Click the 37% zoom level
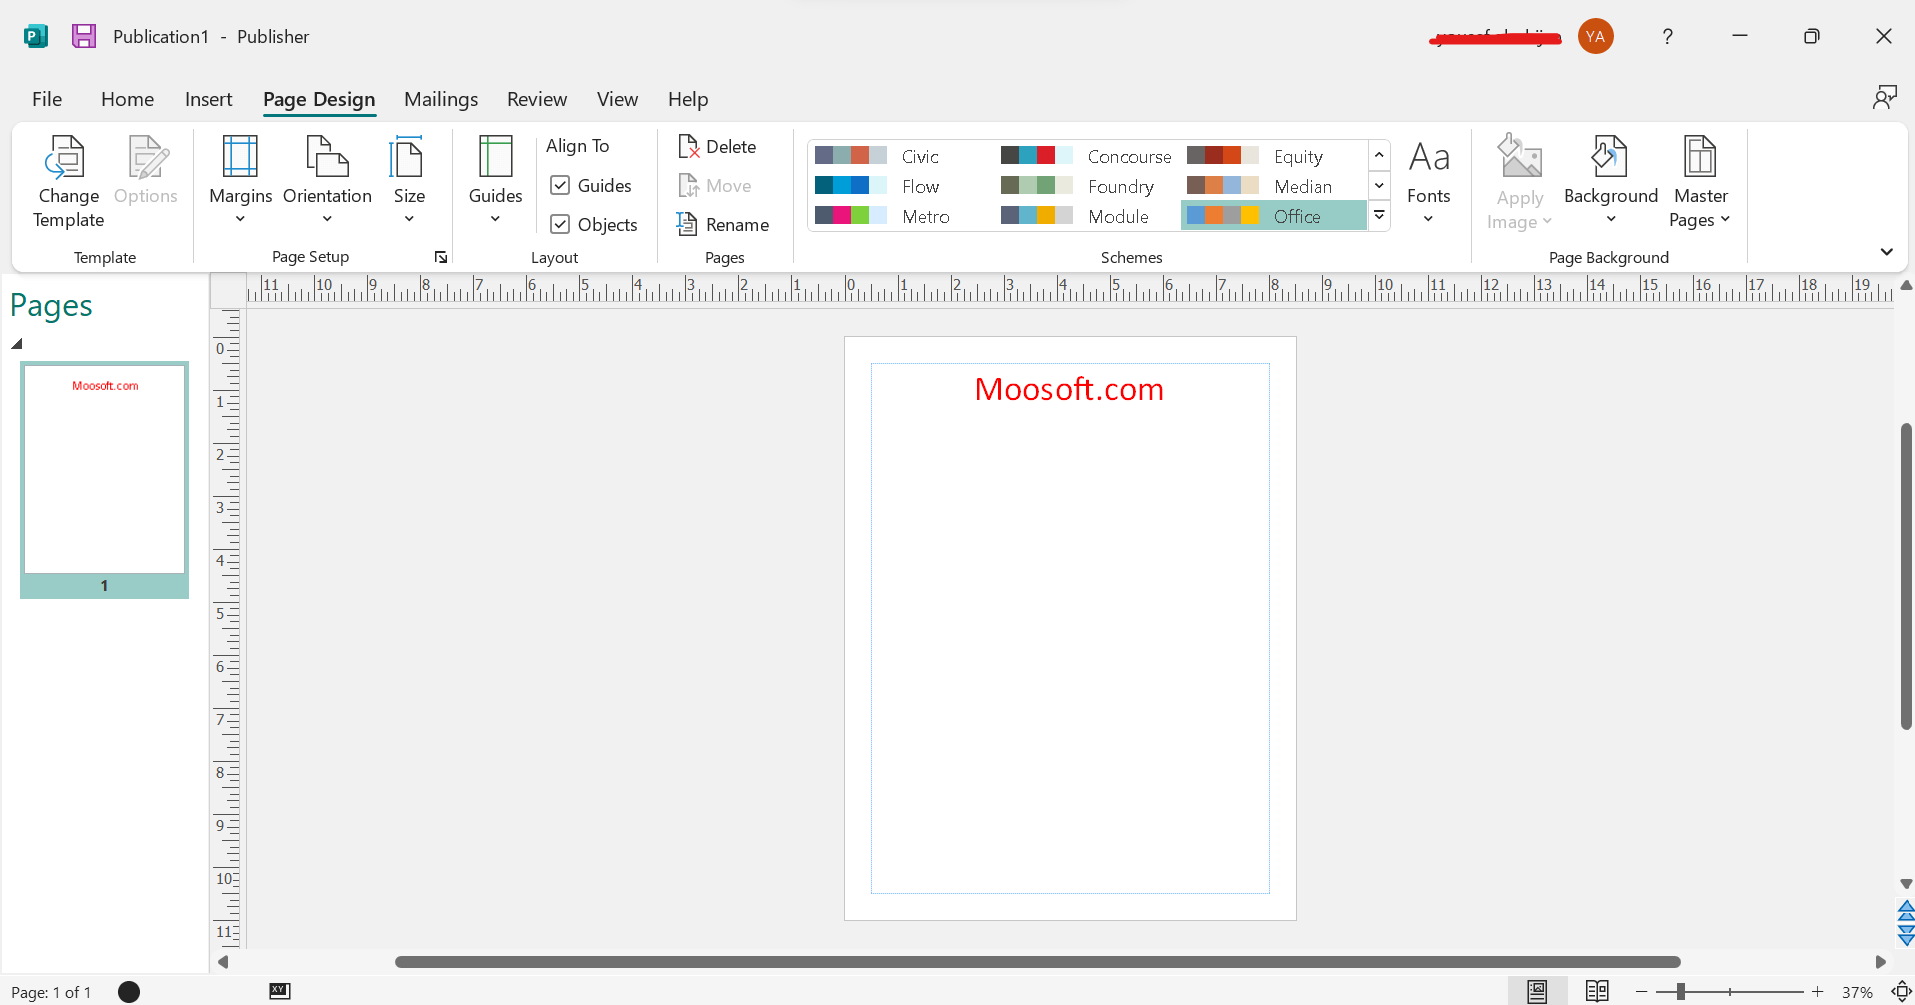Screen dimensions: 1915x1005 (x=1857, y=992)
